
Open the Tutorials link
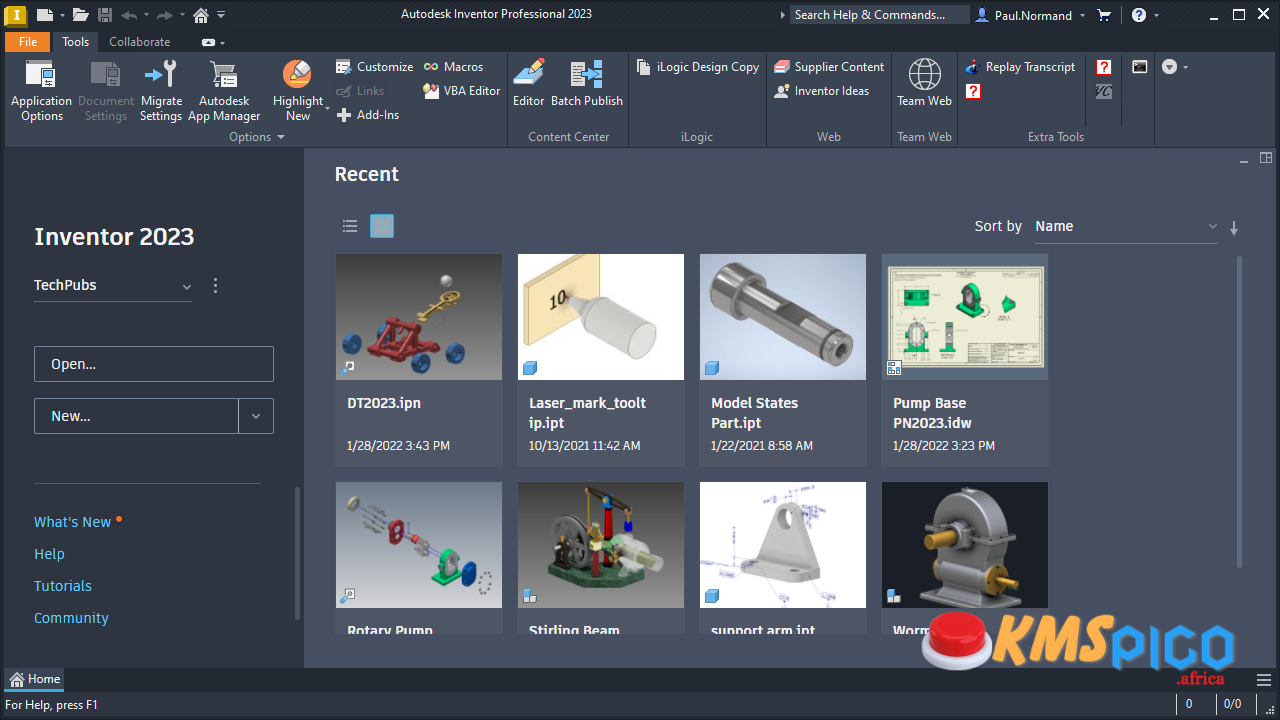(x=63, y=586)
